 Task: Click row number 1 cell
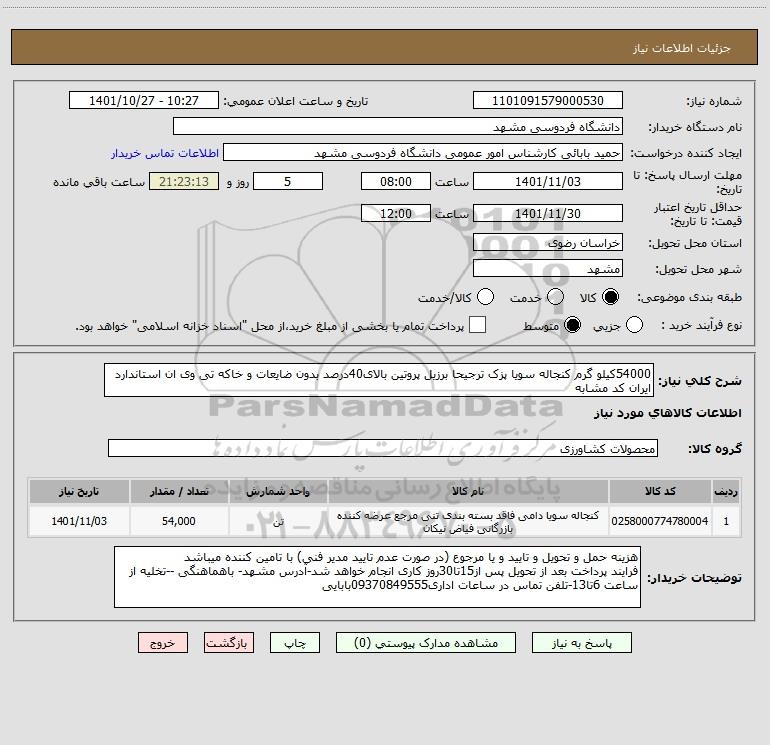(726, 521)
